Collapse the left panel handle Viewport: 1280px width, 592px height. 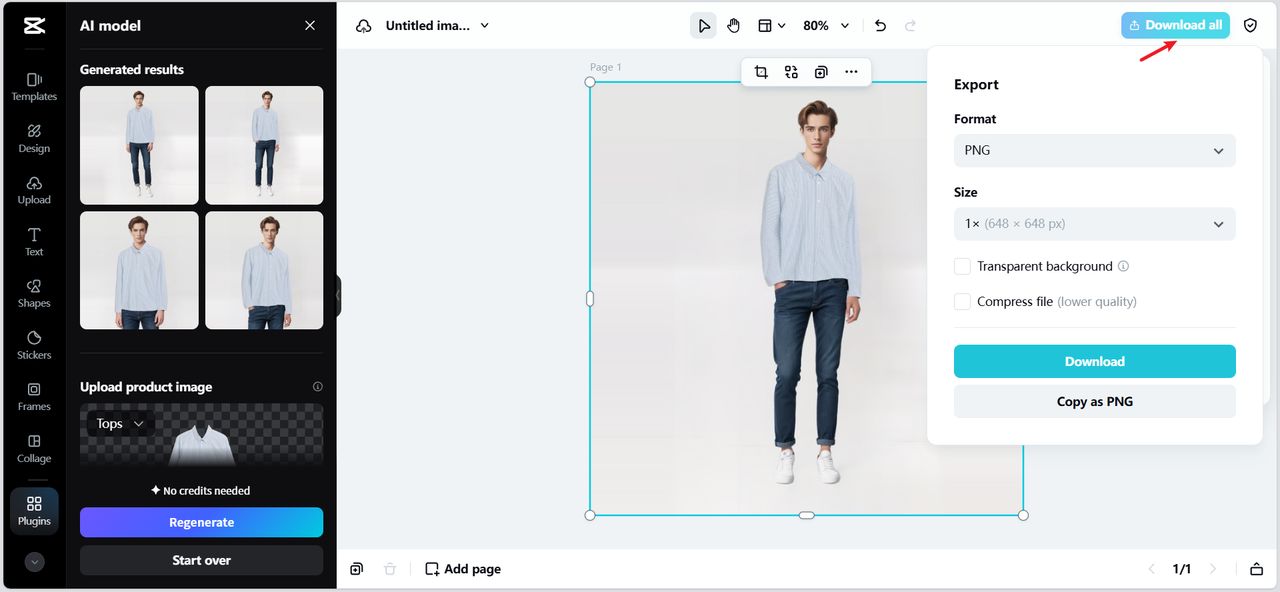[338, 296]
